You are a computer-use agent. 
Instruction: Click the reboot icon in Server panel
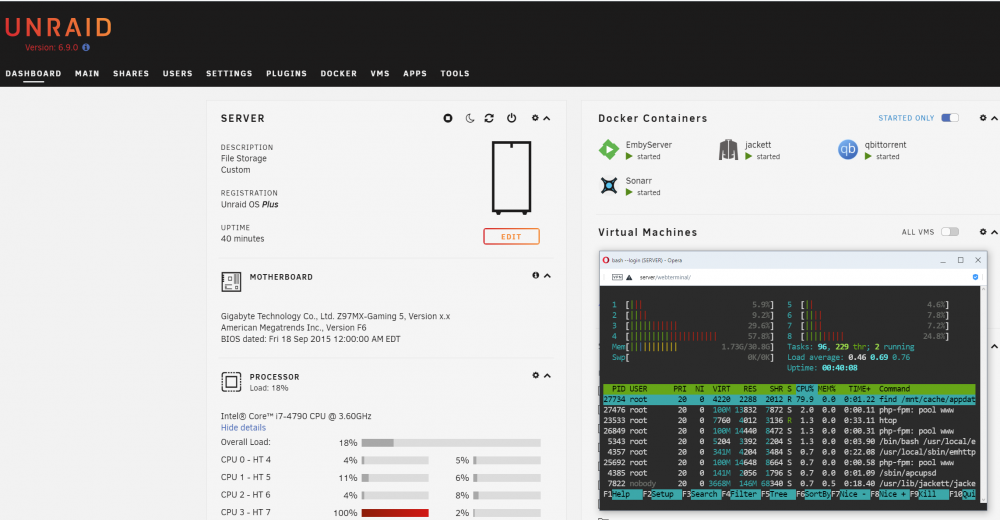[489, 118]
